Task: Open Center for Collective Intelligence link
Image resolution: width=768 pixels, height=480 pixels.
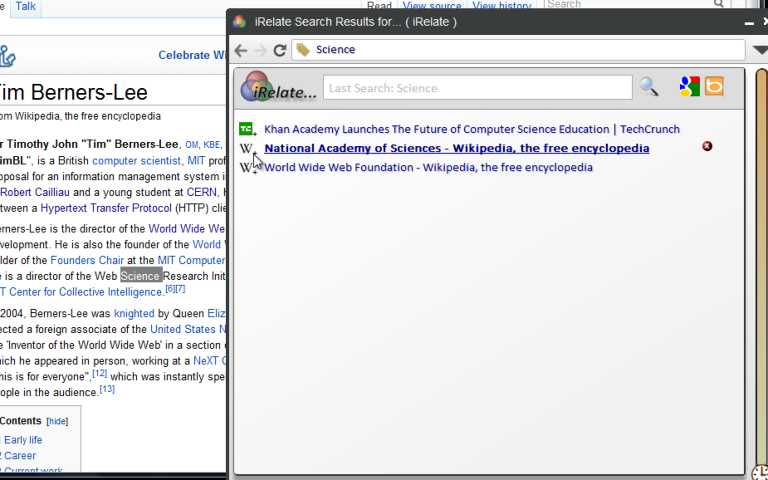Action: coord(86,292)
